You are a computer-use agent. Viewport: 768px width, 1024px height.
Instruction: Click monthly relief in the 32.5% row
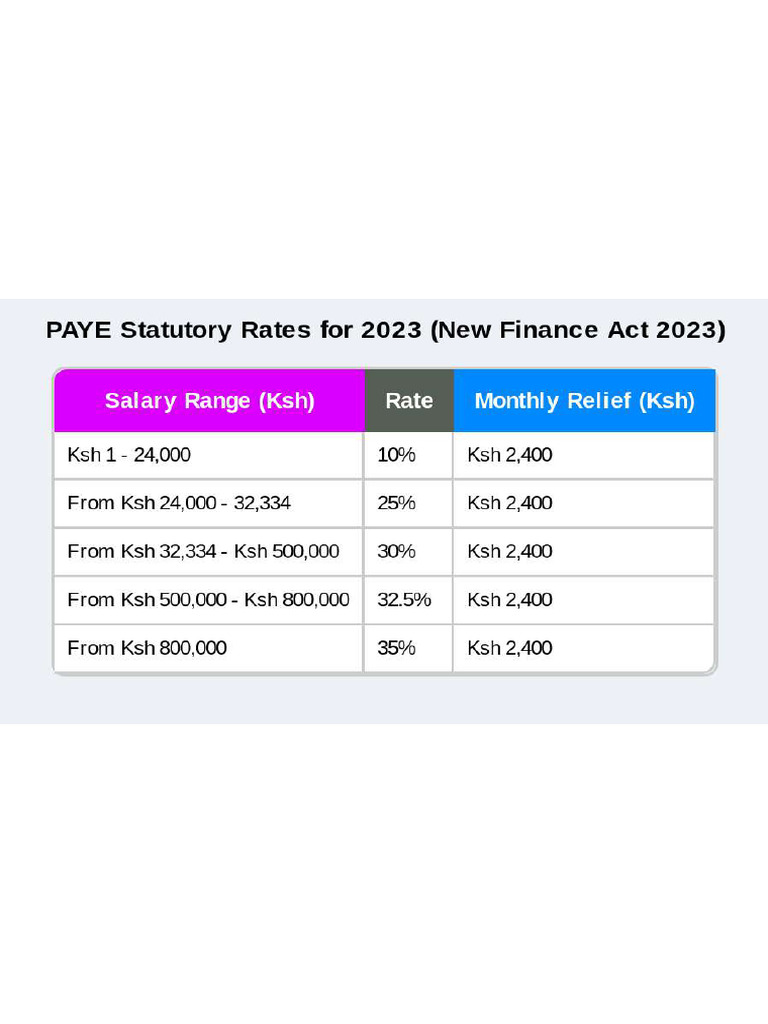pos(510,600)
